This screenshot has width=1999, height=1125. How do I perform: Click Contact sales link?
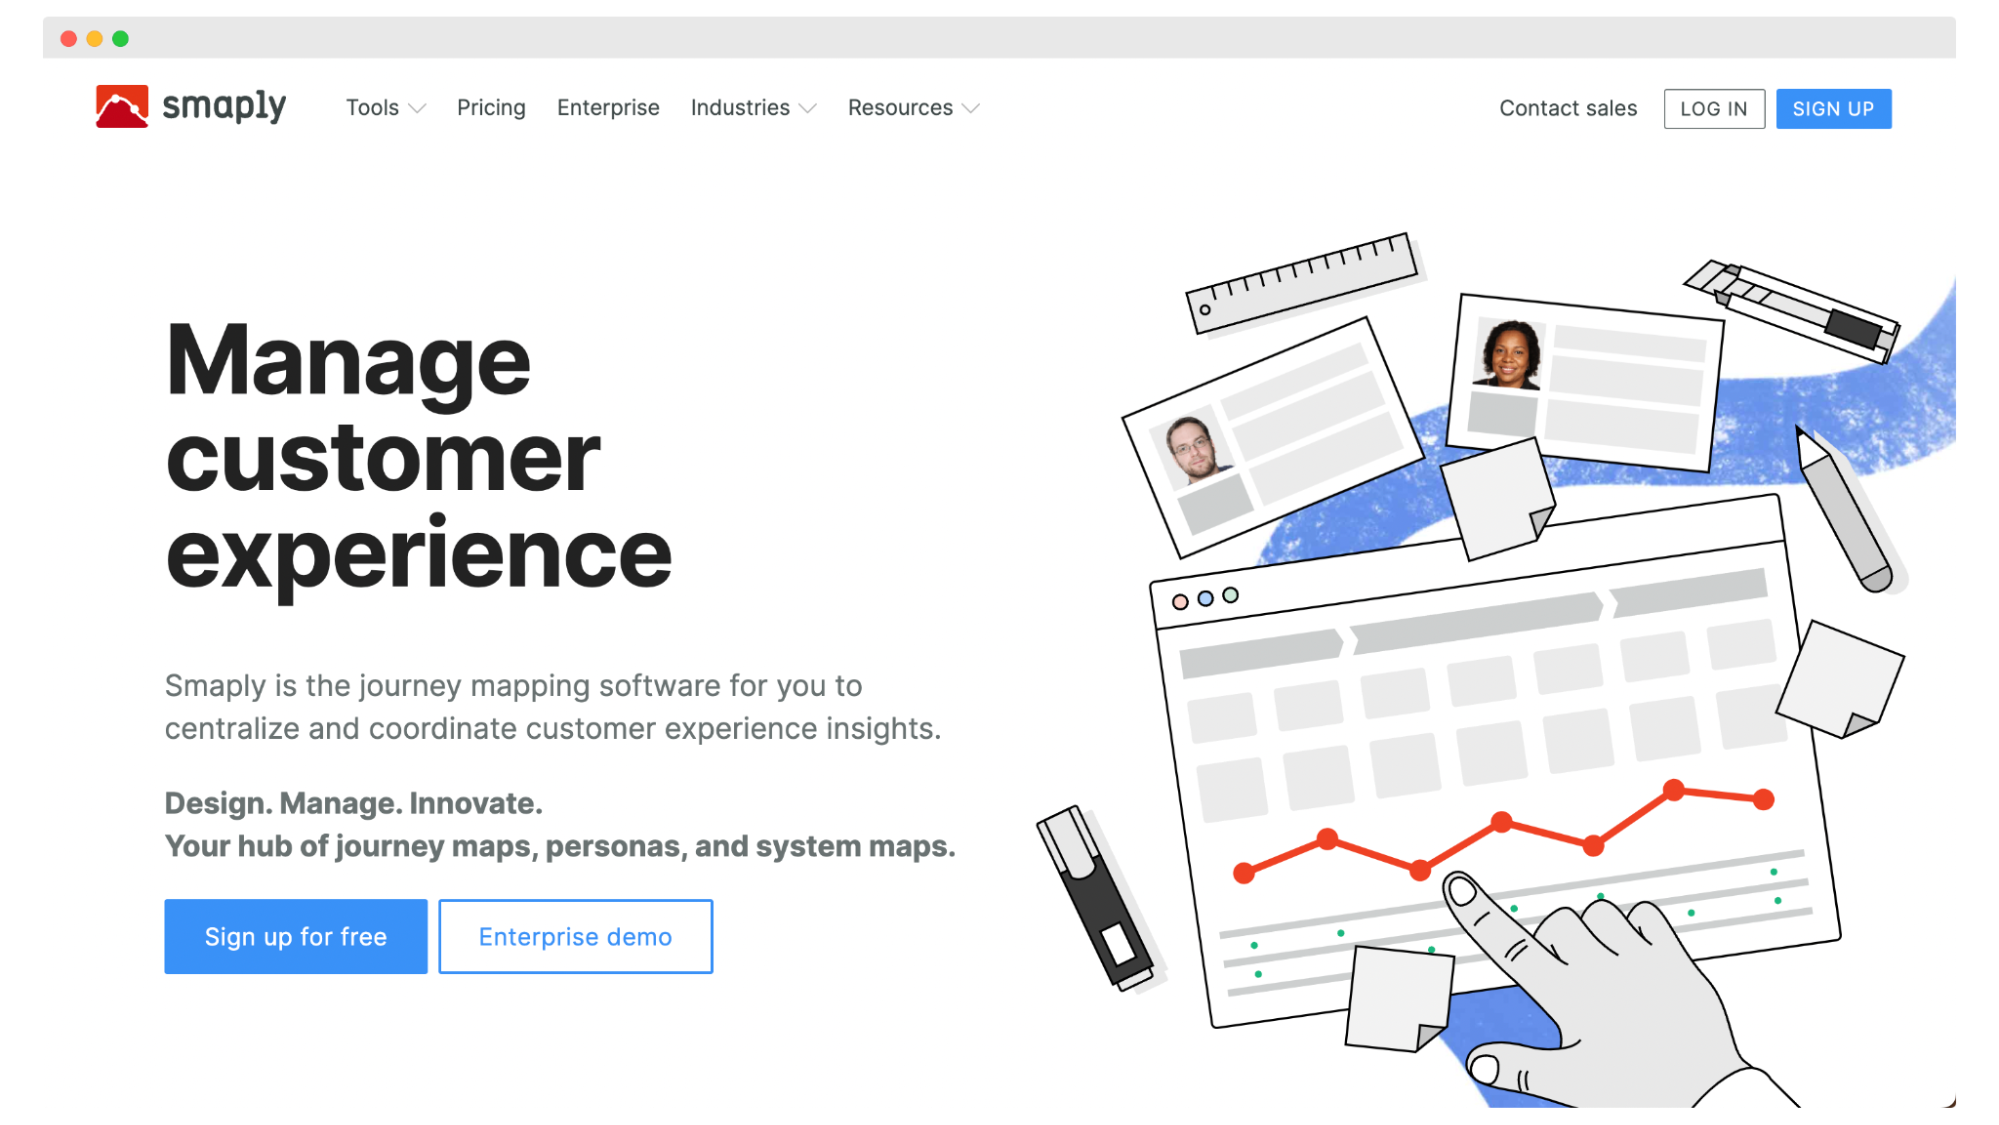coord(1568,107)
